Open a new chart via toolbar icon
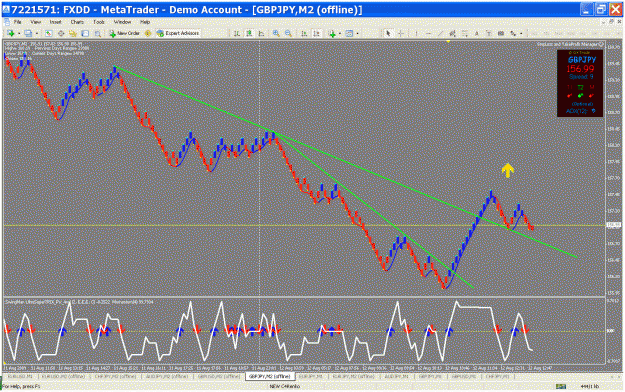Viewport: 625px width, 392px height. point(11,33)
